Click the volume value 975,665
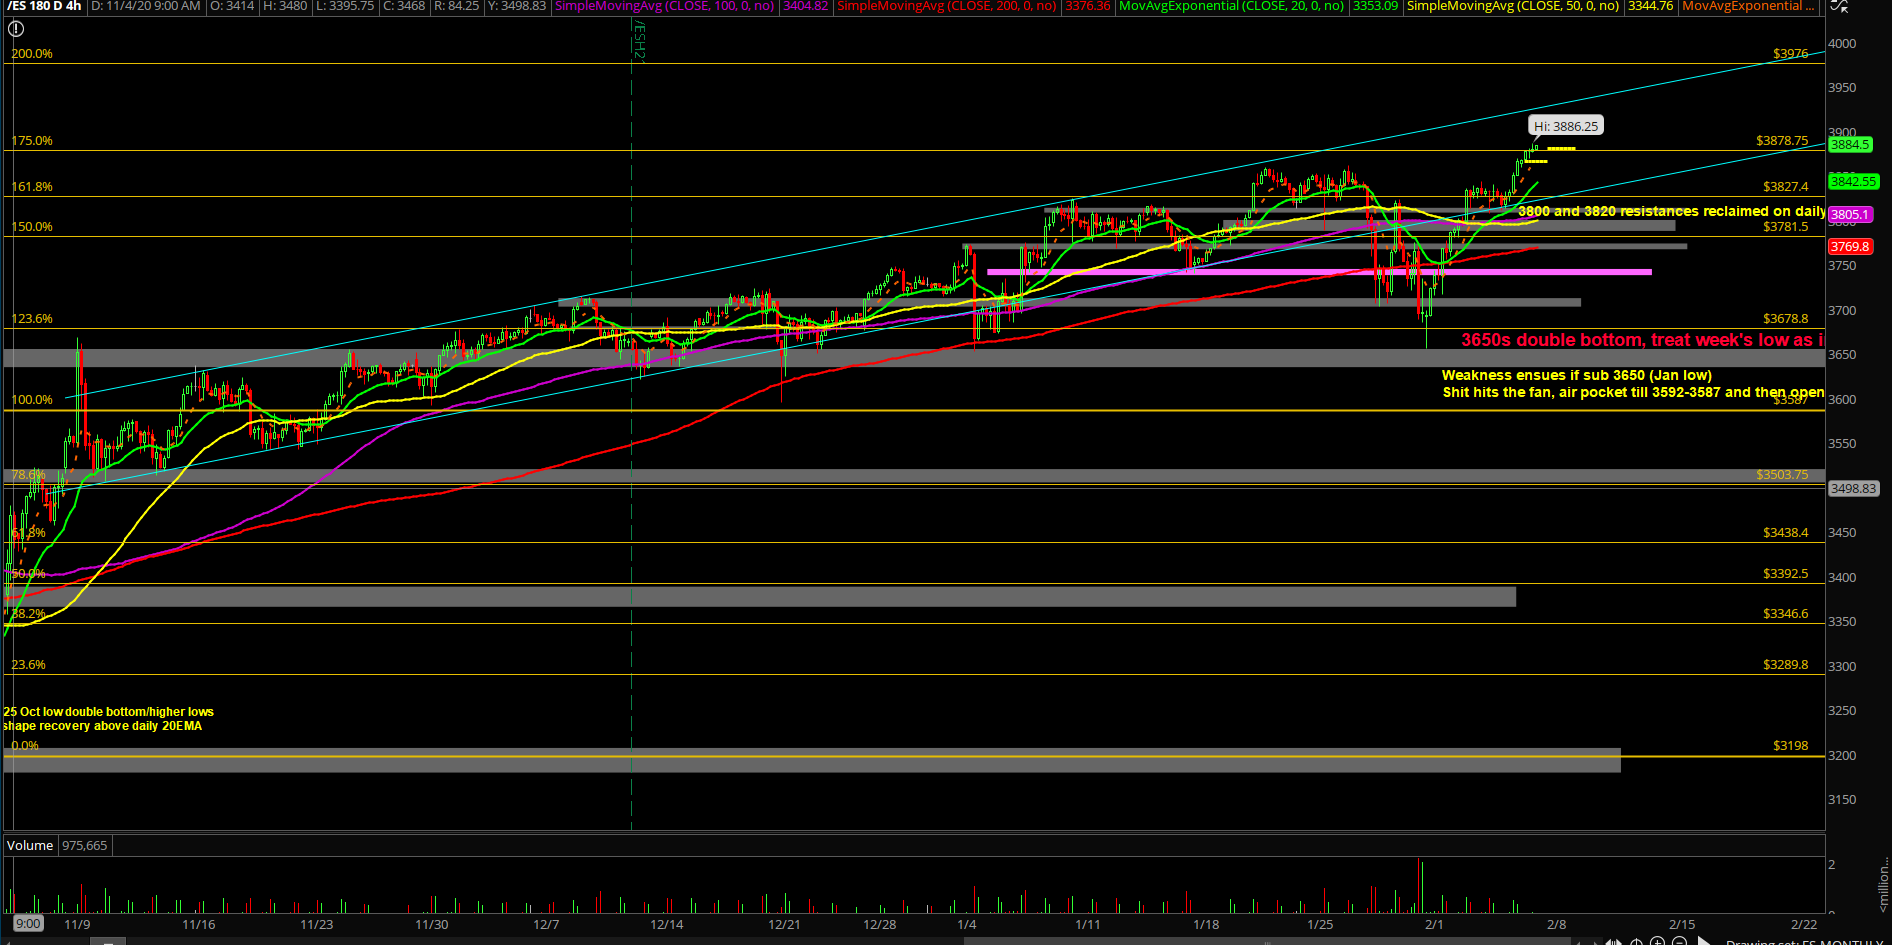 tap(84, 845)
